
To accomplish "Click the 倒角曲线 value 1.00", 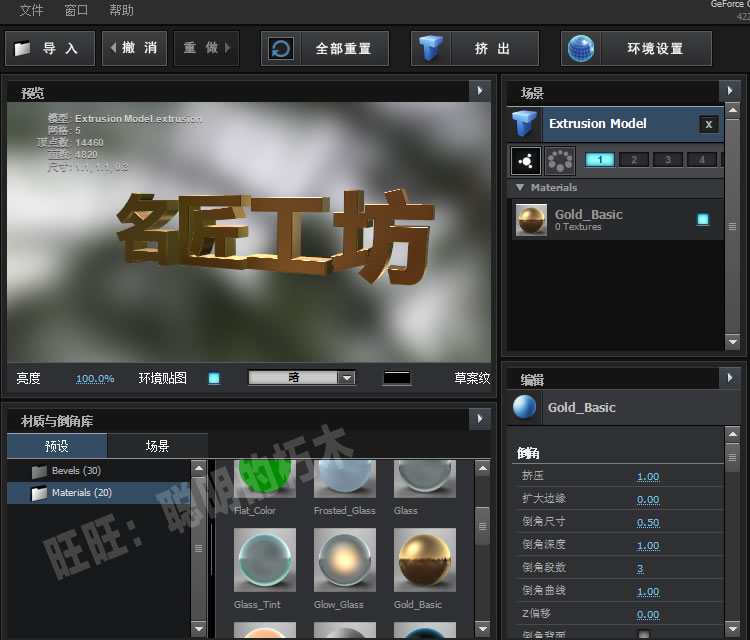I will click(648, 591).
